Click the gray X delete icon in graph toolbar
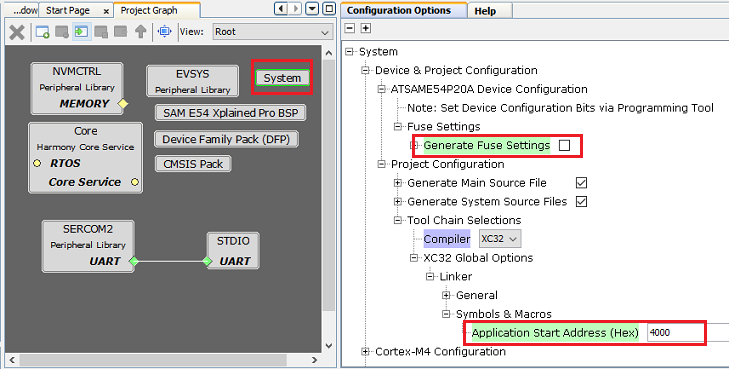The height and width of the screenshot is (369, 729). 17,32
